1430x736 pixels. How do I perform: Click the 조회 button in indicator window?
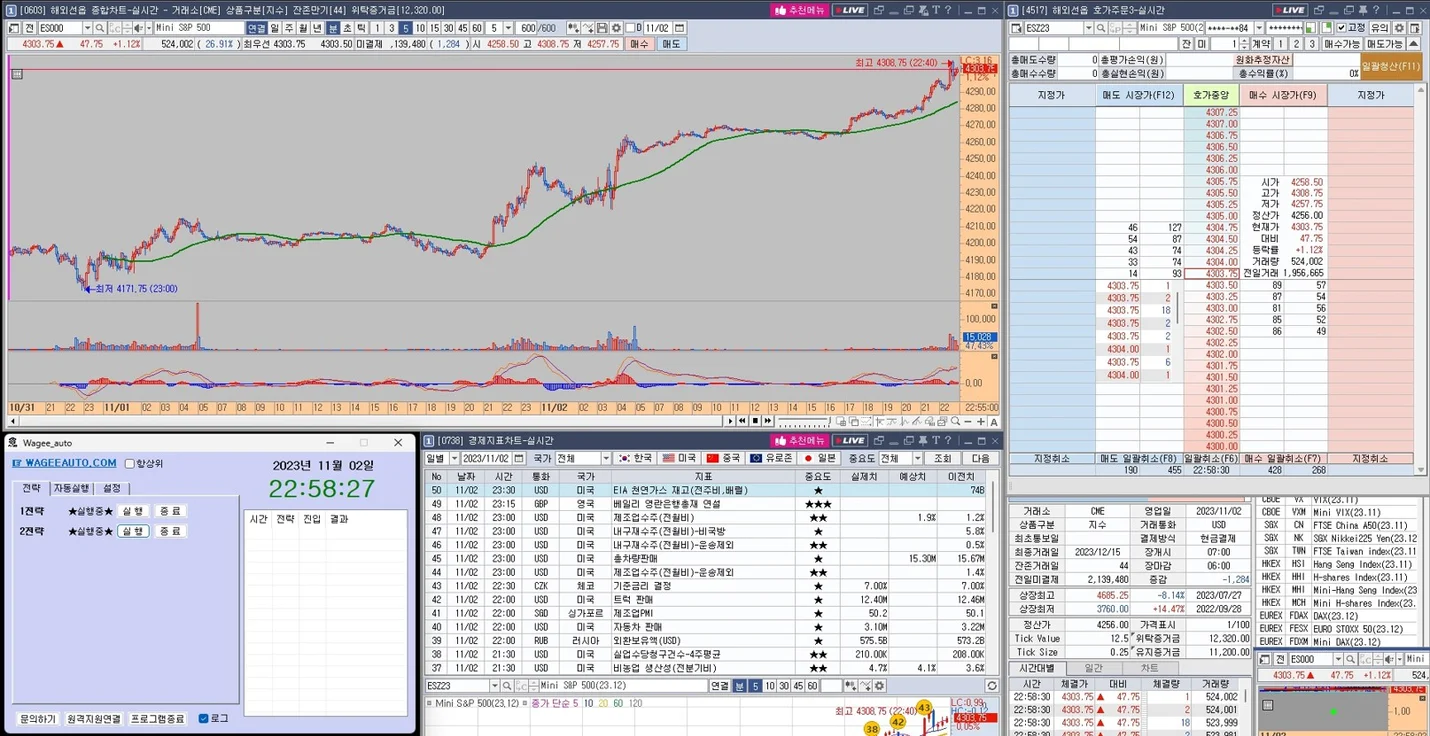pos(942,458)
